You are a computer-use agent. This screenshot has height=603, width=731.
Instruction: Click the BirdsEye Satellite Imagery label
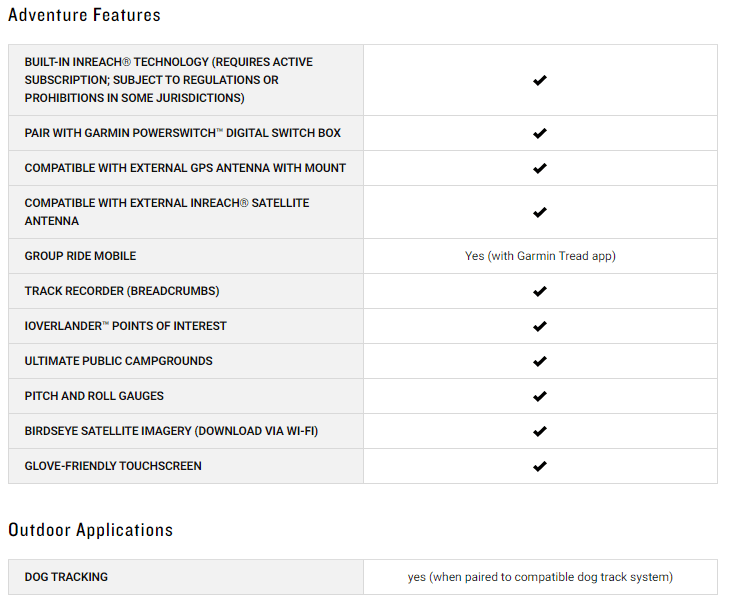171,431
